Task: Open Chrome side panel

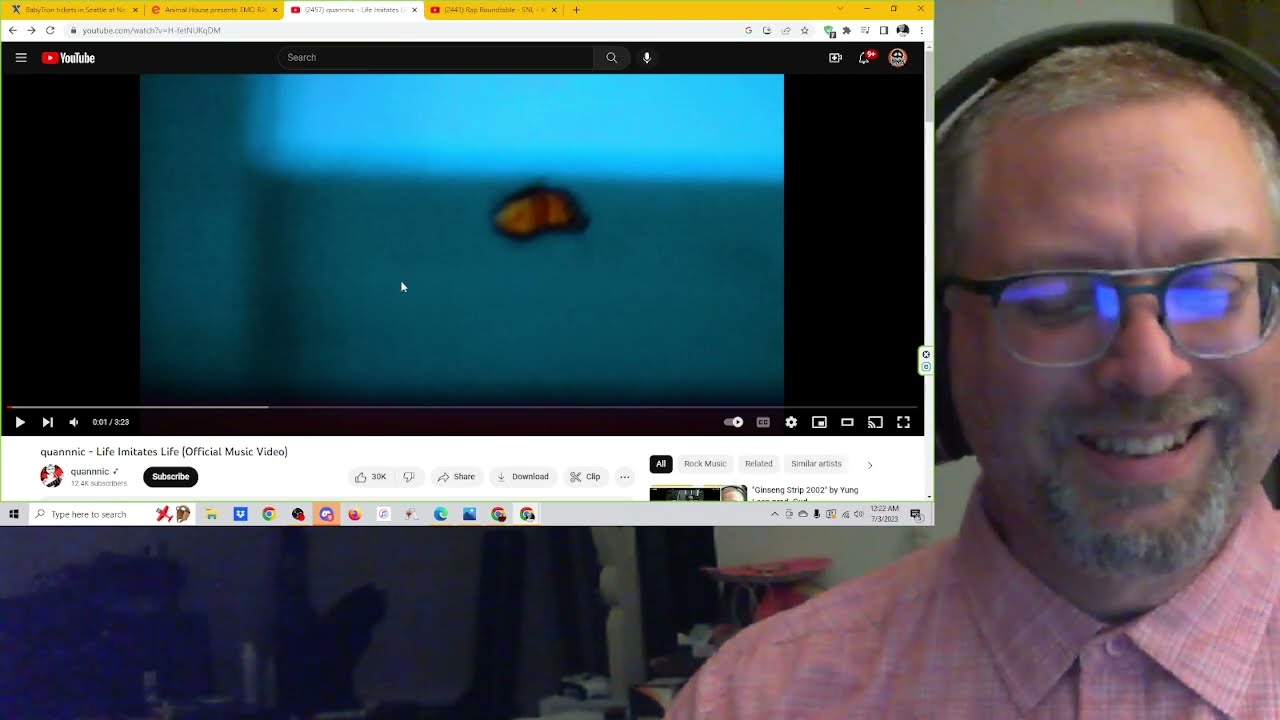Action: [884, 31]
